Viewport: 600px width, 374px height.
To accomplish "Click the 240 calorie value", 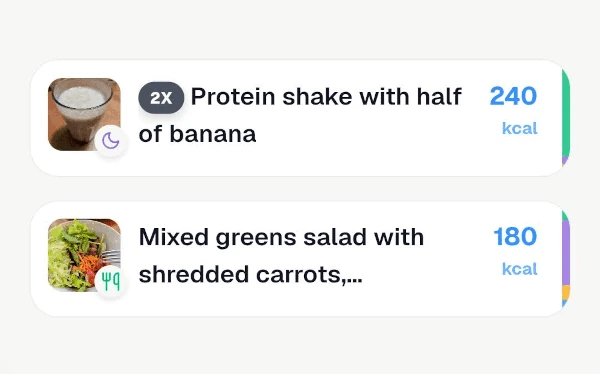I will pos(513,96).
